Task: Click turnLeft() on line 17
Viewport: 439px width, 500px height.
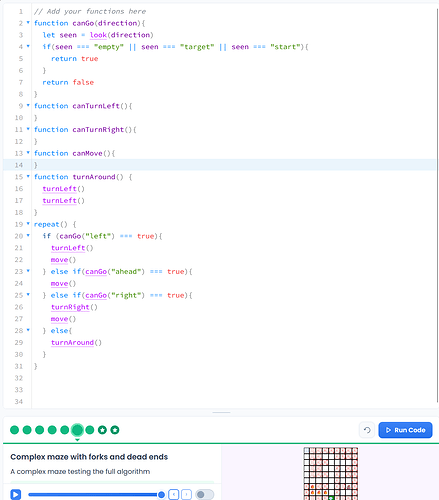Action: (x=64, y=201)
